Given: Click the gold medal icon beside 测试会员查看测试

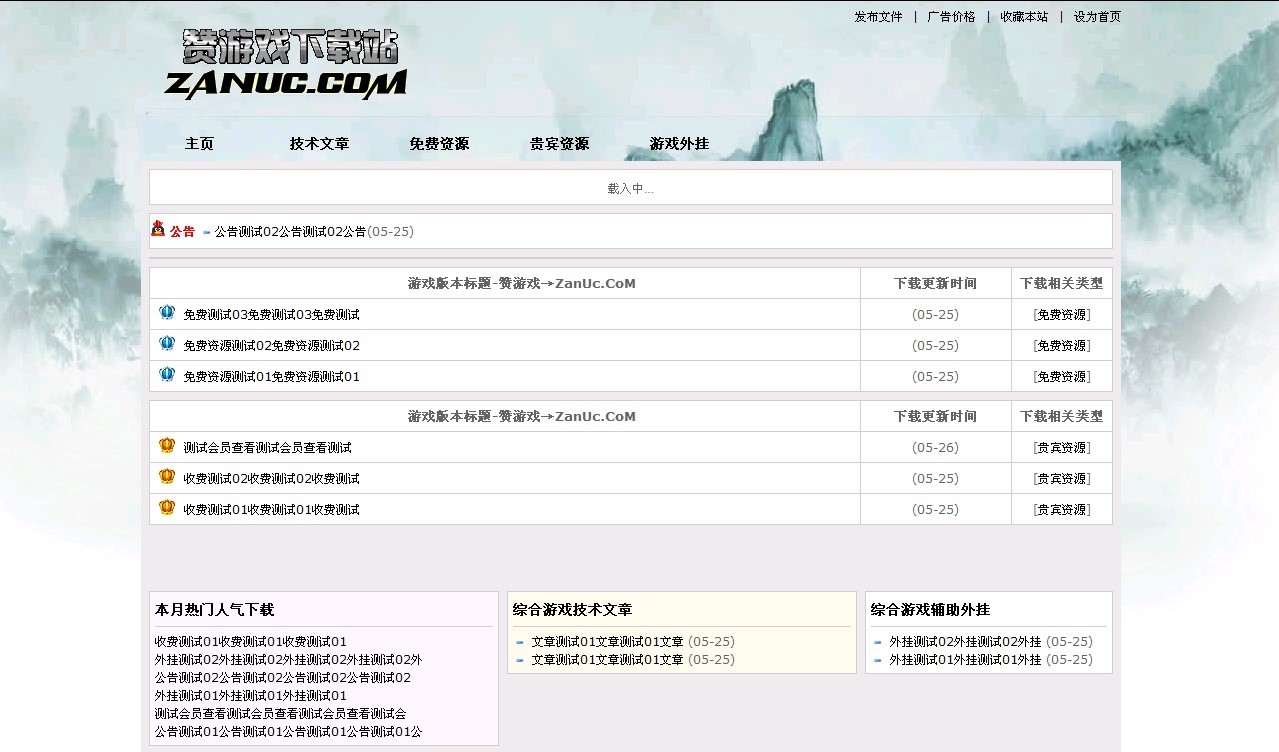Looking at the screenshot, I should (x=167, y=446).
